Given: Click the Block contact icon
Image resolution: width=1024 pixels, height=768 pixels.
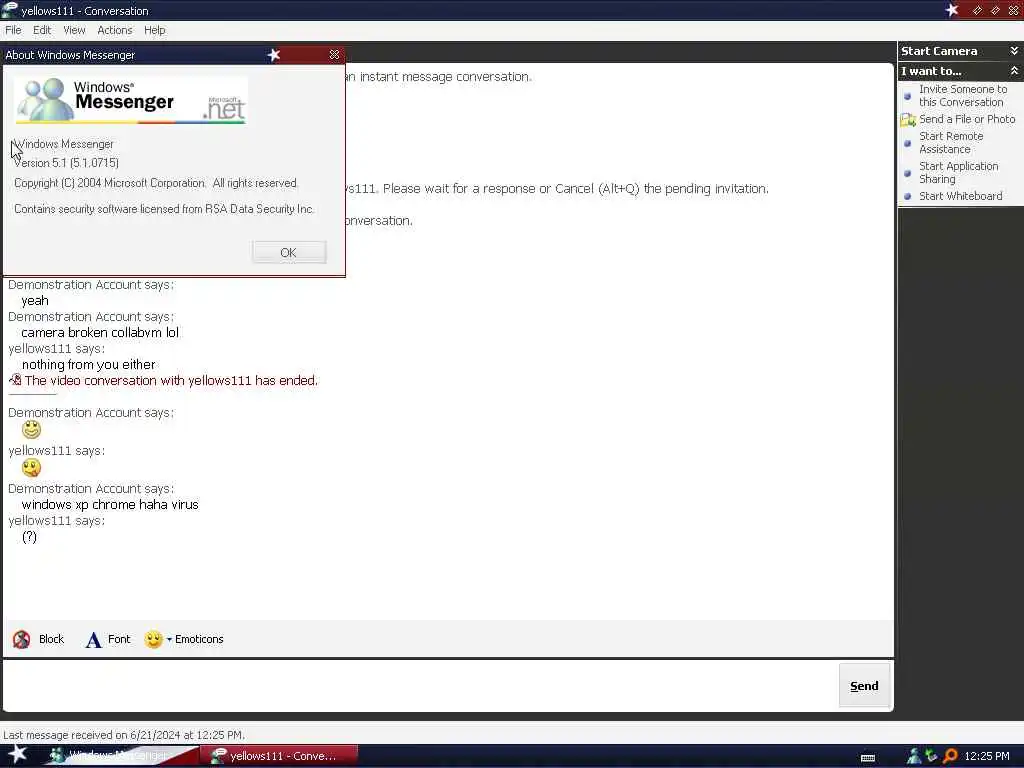Looking at the screenshot, I should coord(22,639).
